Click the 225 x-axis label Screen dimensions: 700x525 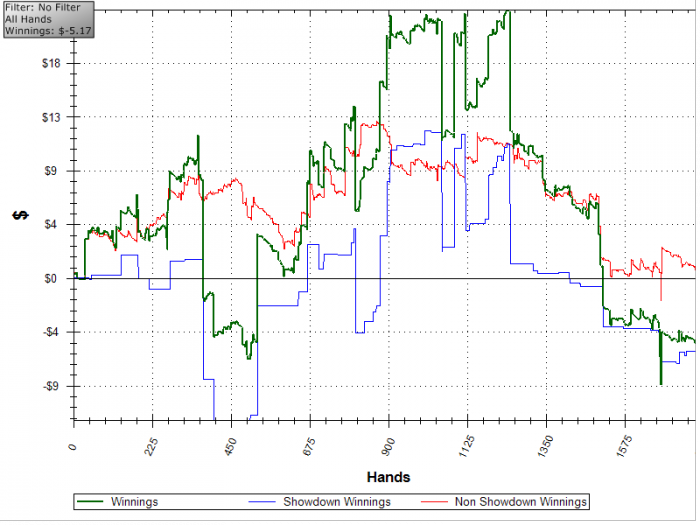(151, 448)
